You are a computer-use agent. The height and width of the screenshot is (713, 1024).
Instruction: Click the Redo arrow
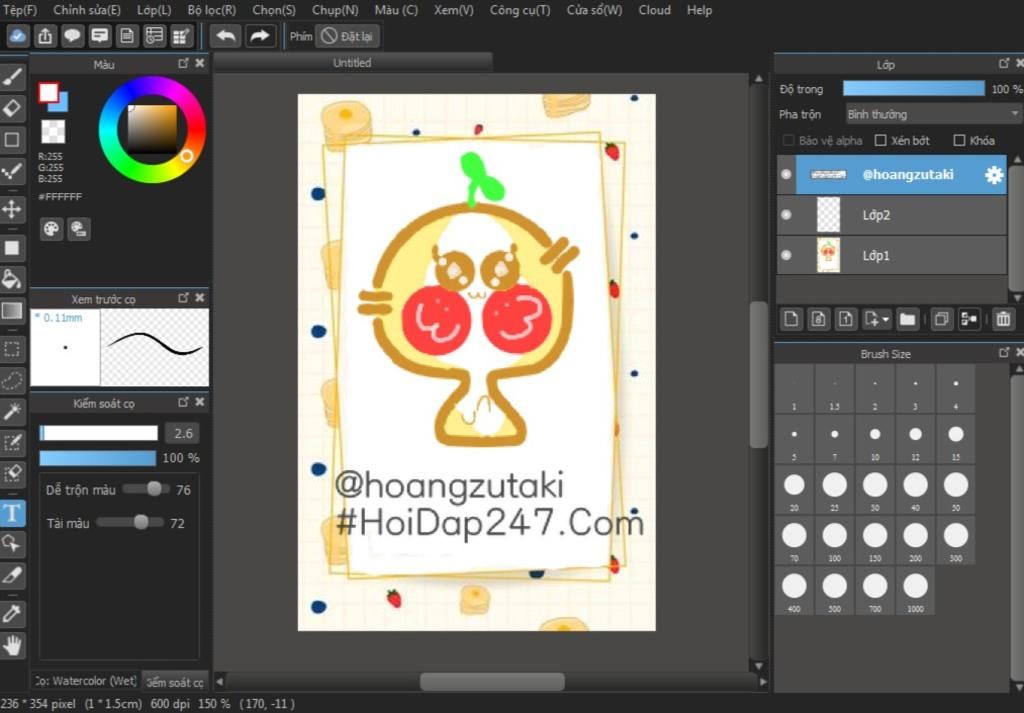pyautogui.click(x=260, y=36)
